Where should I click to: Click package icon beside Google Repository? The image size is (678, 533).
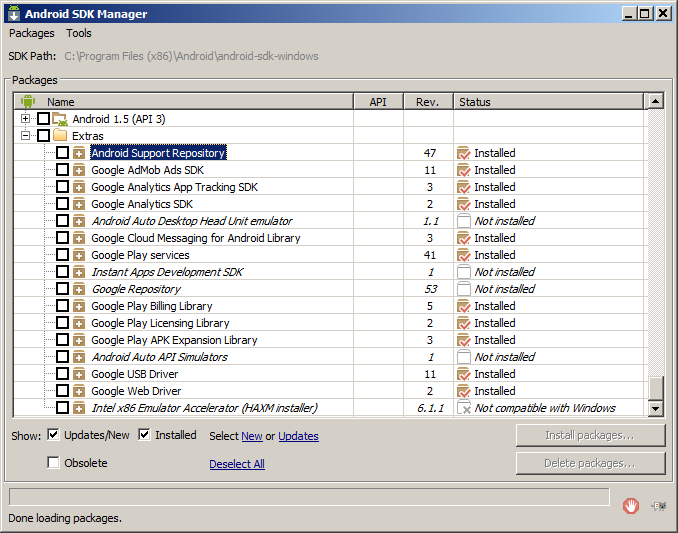click(79, 289)
